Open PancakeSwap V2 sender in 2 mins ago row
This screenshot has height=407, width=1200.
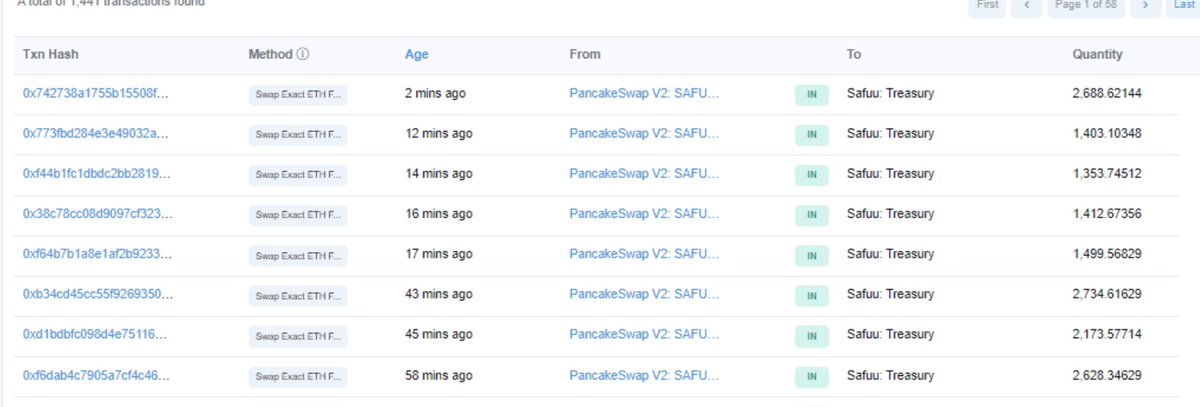[644, 94]
